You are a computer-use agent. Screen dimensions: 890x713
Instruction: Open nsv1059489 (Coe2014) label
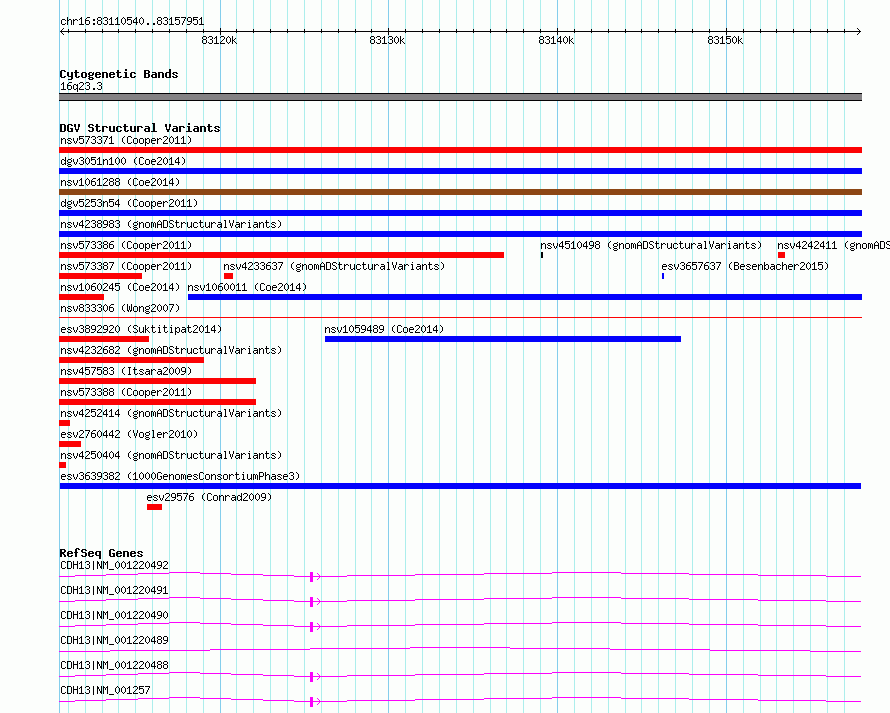click(384, 329)
